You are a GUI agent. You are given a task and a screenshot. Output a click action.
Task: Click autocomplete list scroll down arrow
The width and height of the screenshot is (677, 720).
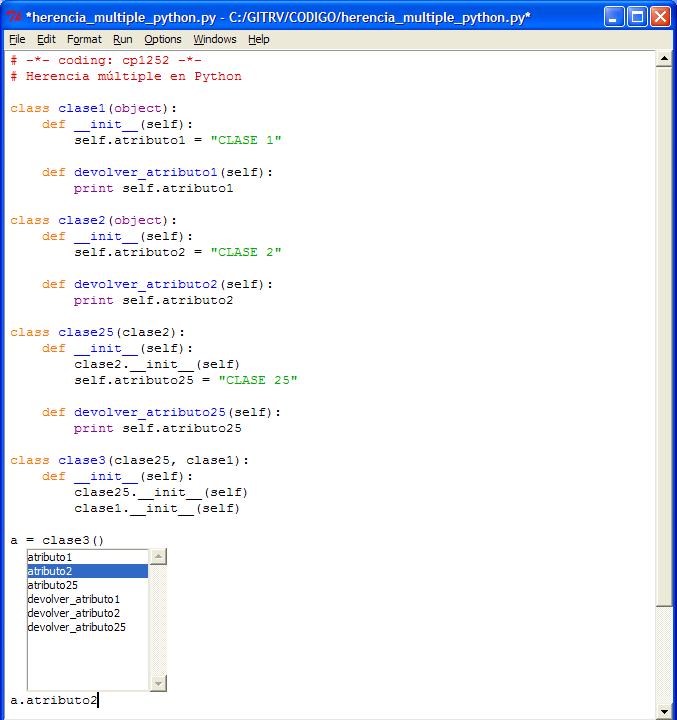(158, 683)
